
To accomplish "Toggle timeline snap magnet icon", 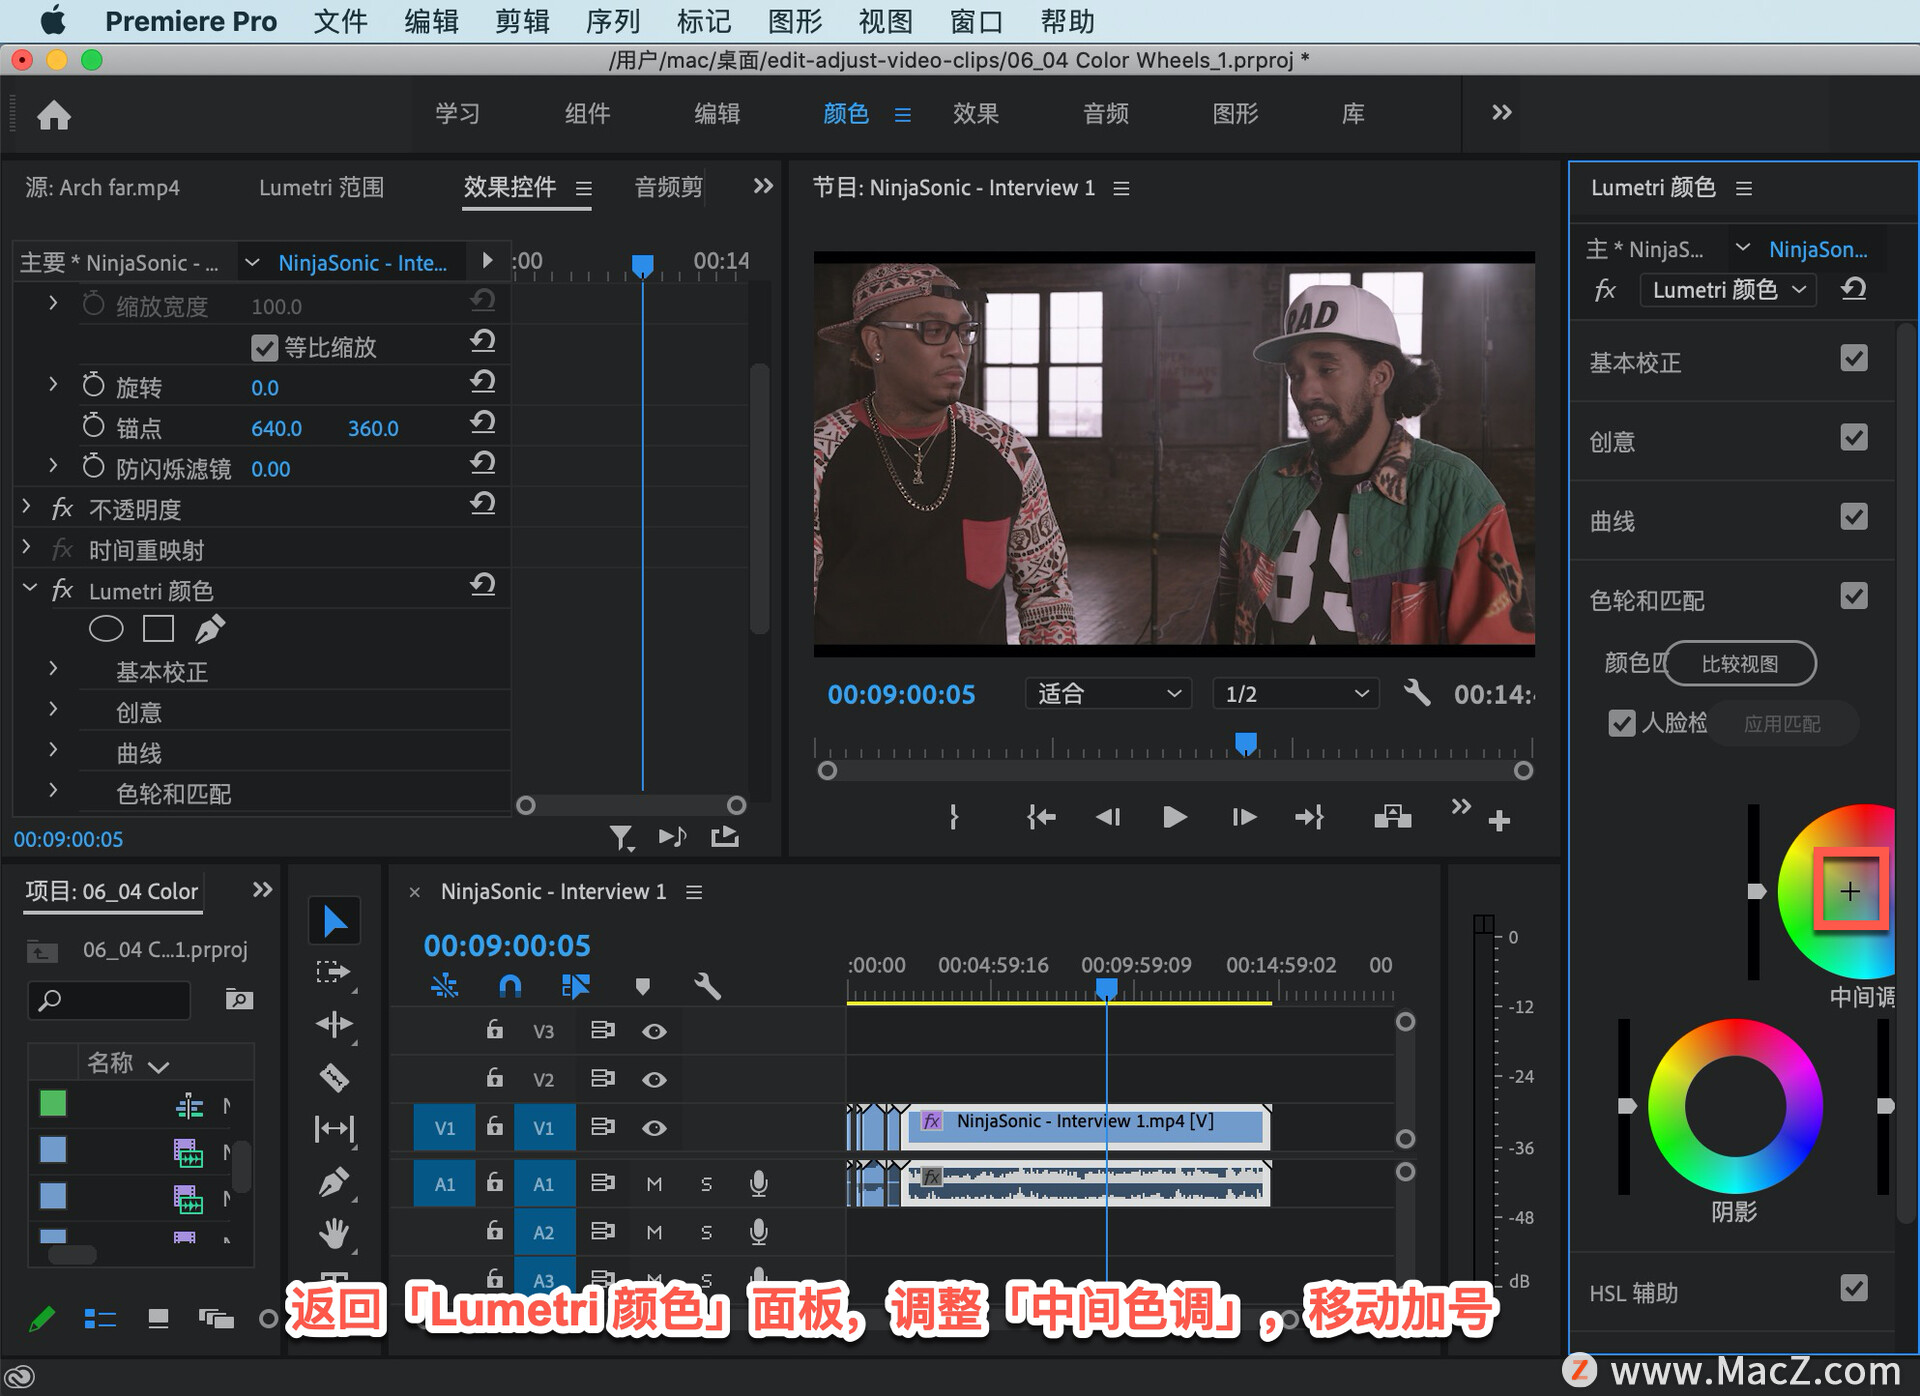I will [x=510, y=987].
